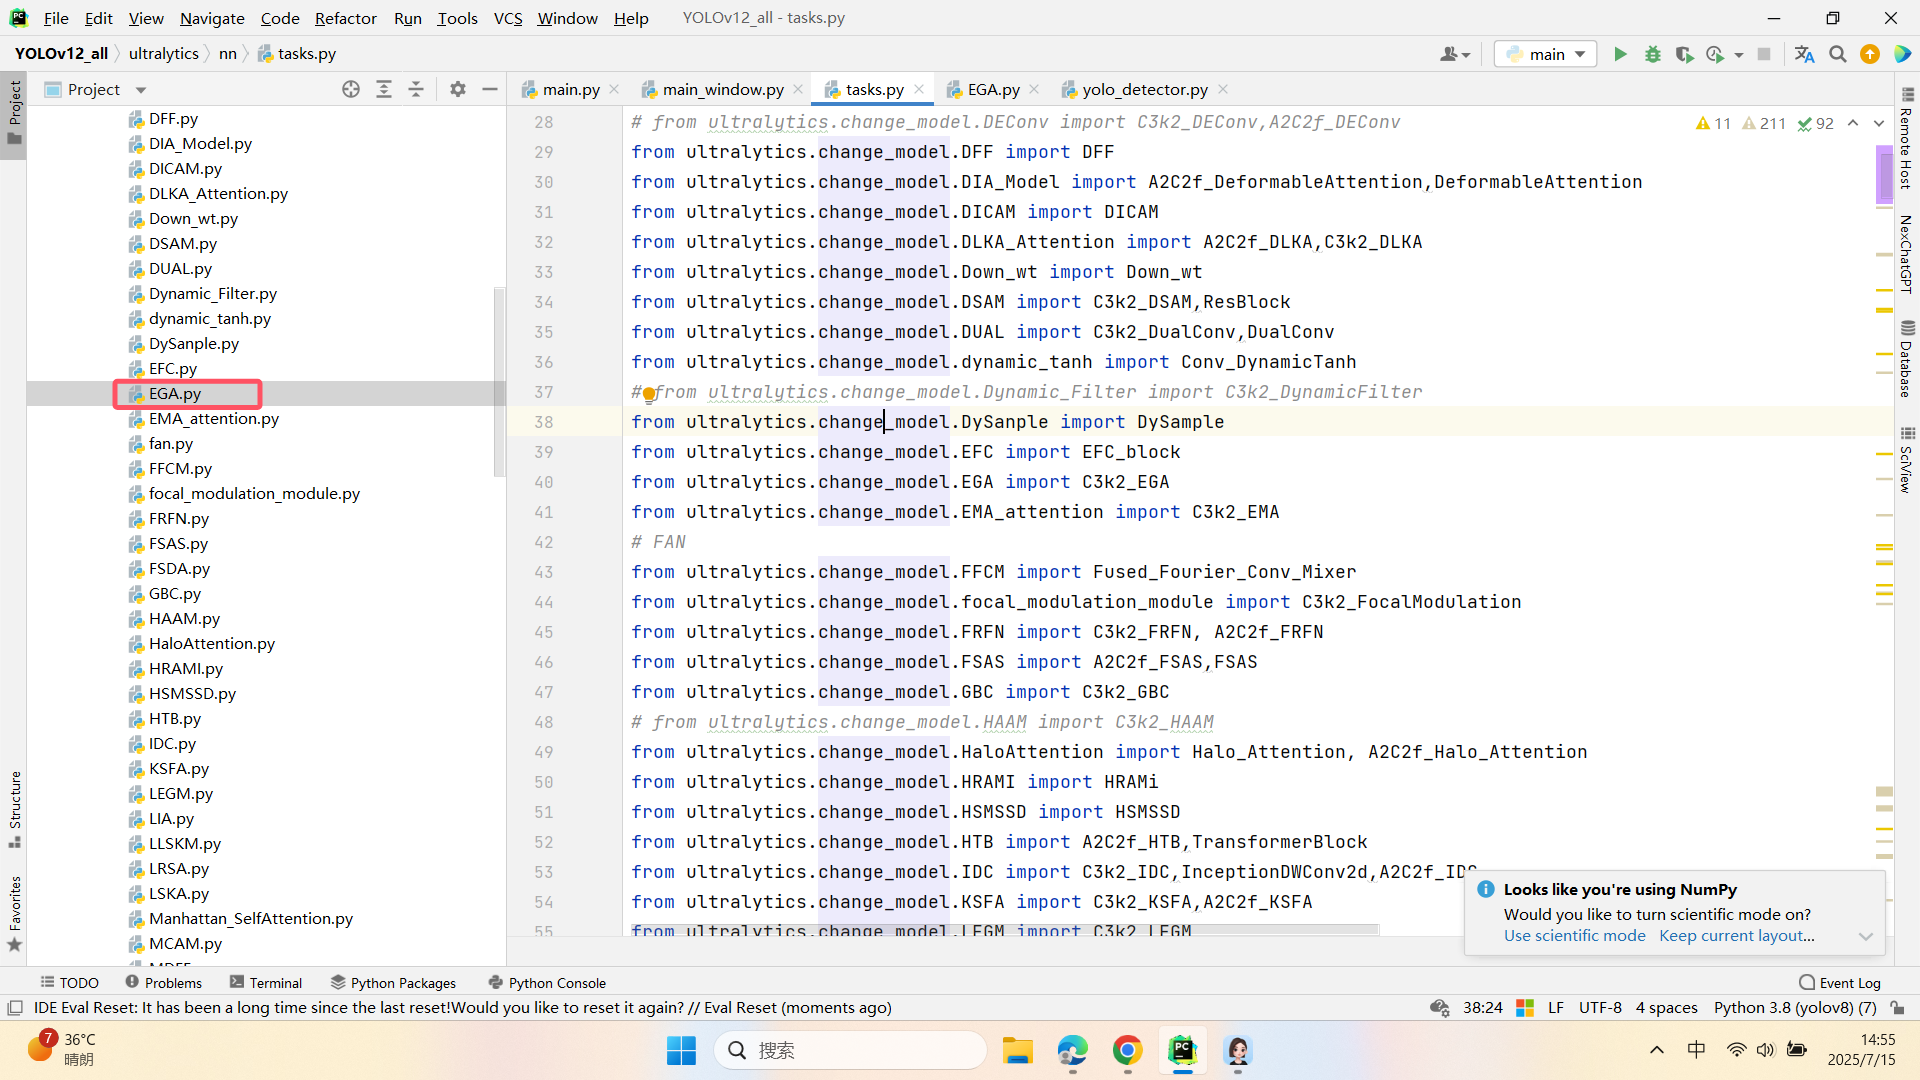Open the Terminal tool window

pos(266,982)
